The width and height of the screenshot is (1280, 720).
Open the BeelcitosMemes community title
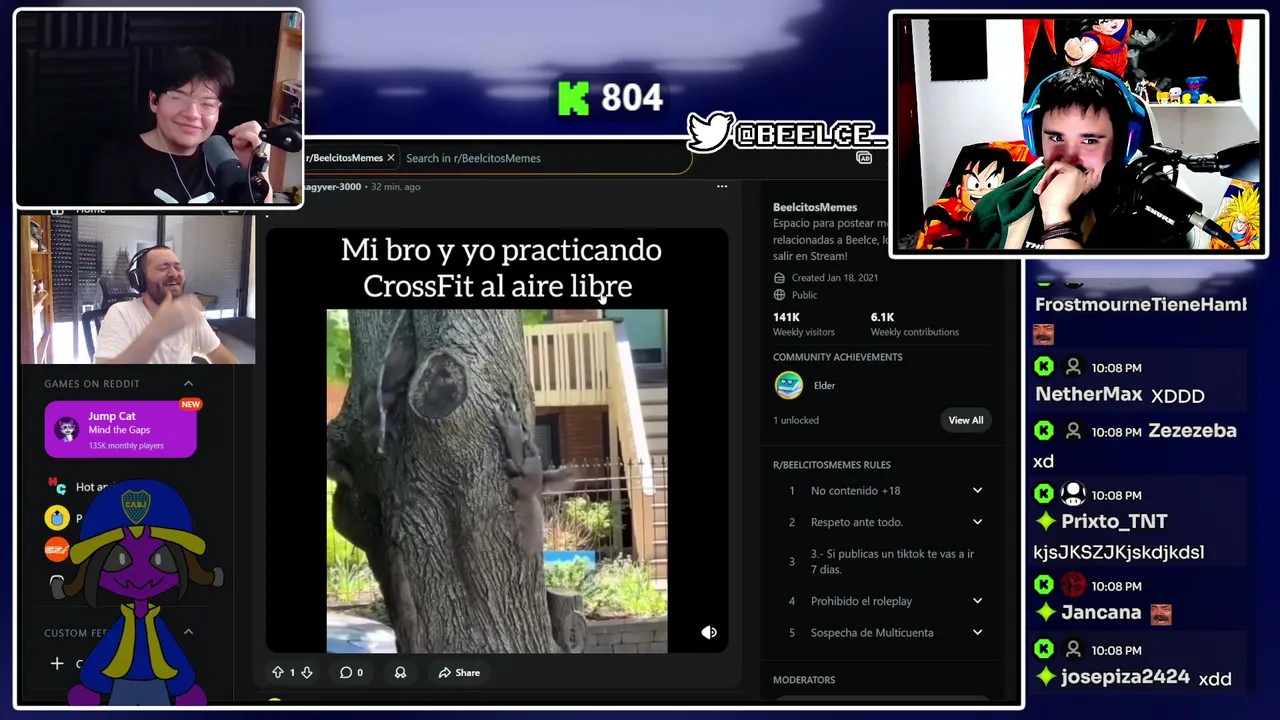coord(815,207)
